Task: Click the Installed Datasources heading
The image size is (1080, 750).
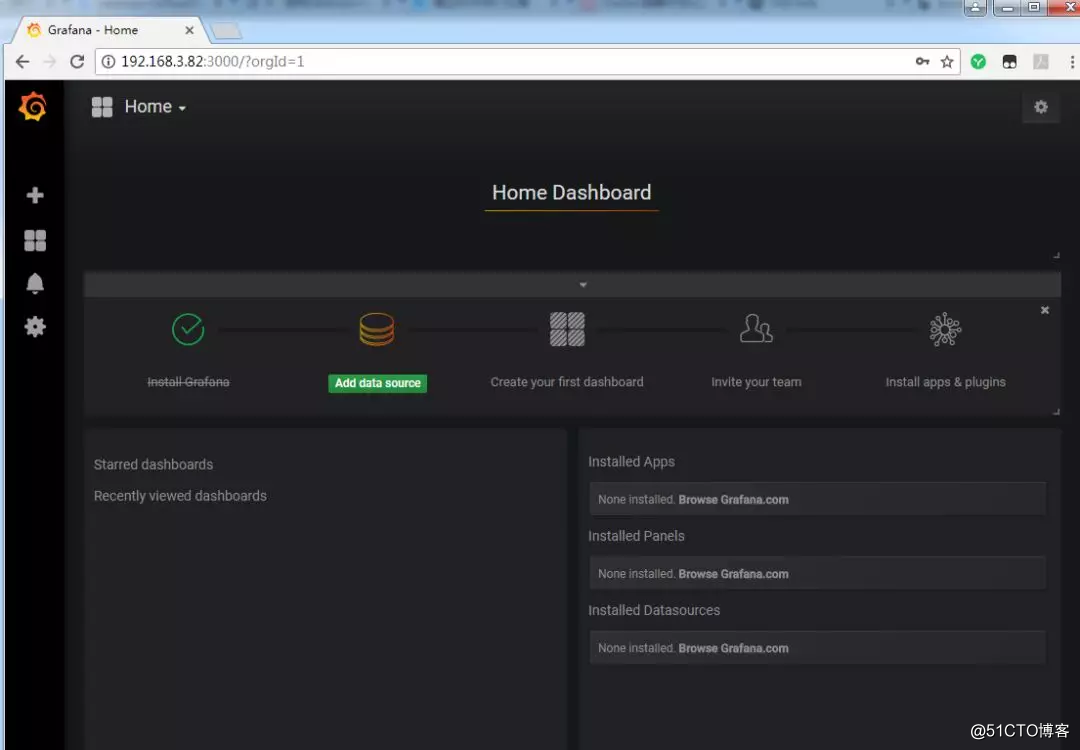Action: pyautogui.click(x=654, y=611)
